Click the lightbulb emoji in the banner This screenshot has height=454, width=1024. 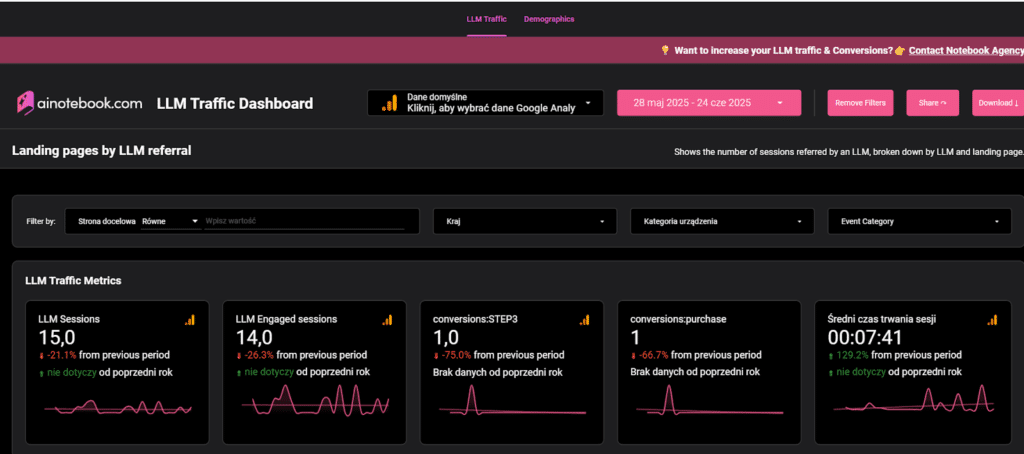665,50
